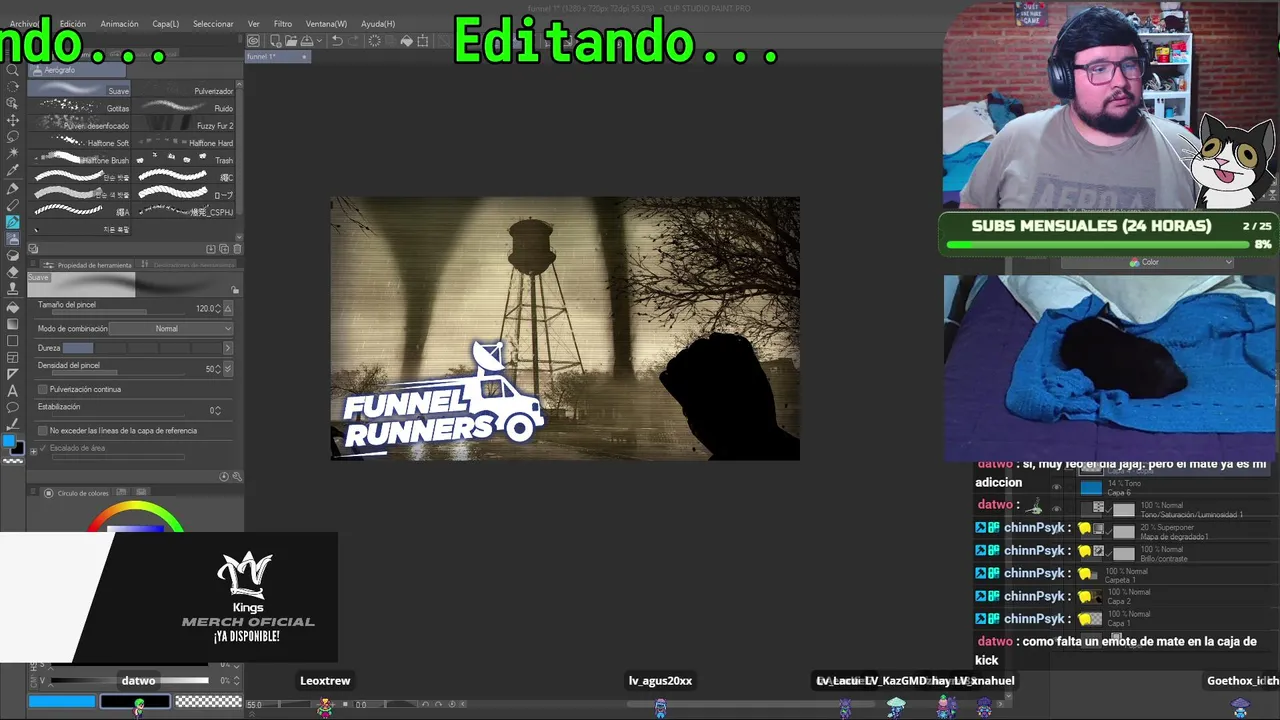Open the Capa(L) menu

point(166,24)
